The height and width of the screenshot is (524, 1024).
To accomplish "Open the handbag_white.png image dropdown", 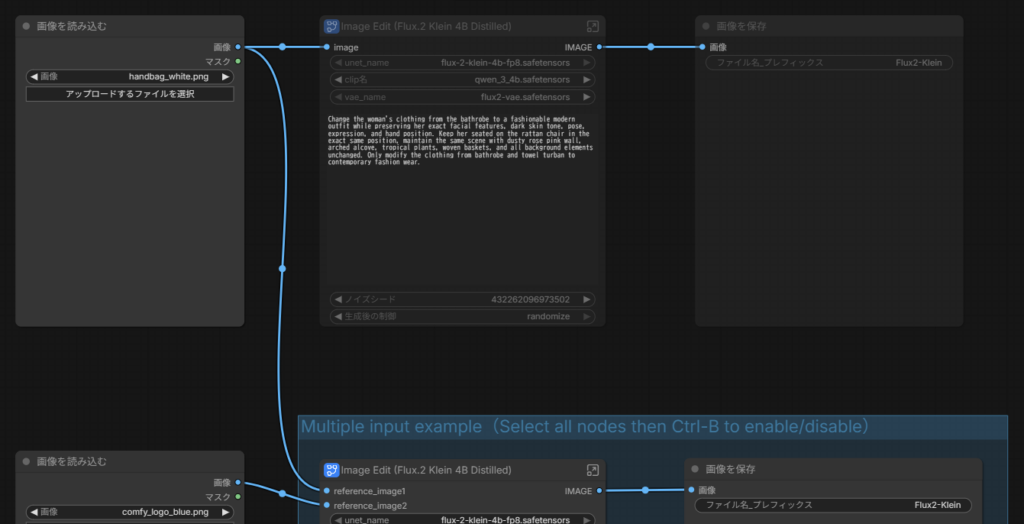I will [130, 76].
